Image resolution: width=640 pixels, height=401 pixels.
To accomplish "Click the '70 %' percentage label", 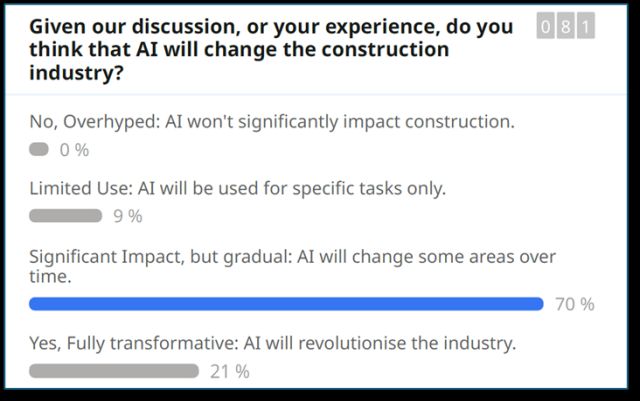I will coord(575,304).
